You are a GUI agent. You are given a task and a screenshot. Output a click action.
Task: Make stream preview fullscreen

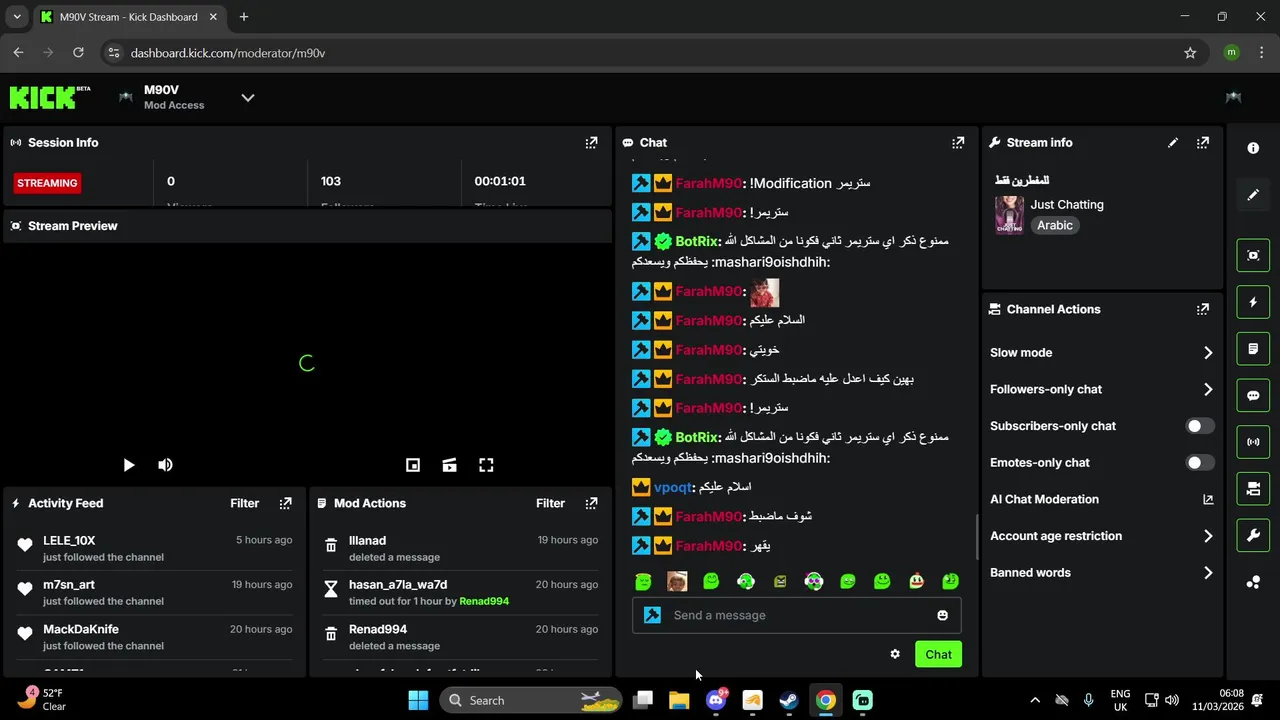tap(486, 465)
